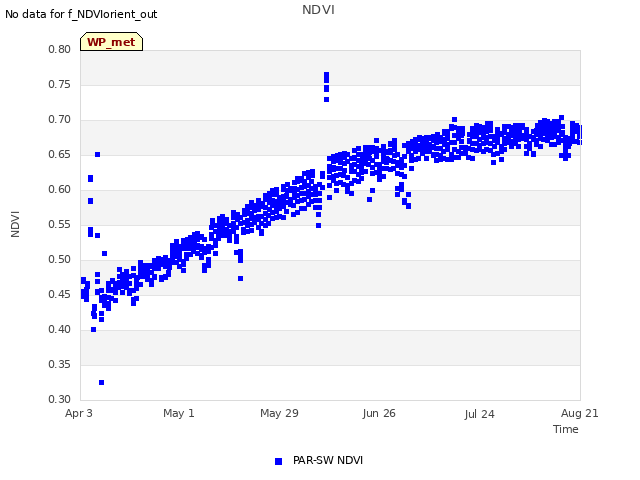This screenshot has height=480, width=640.
Task: Click the 0.65 y-axis tick label
Action: click(x=60, y=155)
